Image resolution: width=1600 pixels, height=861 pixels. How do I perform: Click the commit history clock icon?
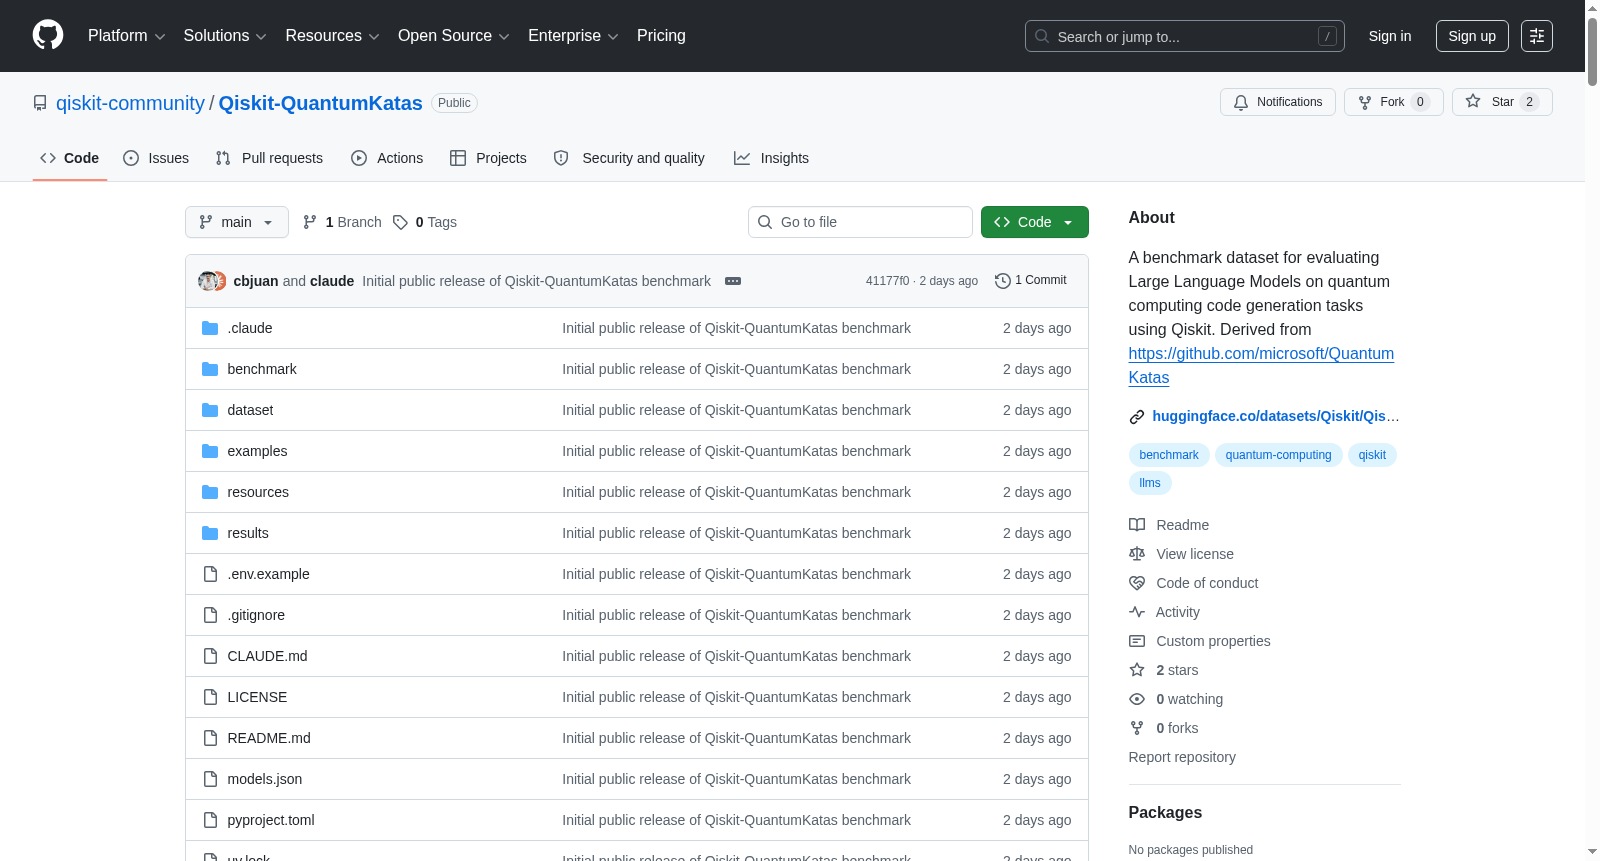[1003, 281]
